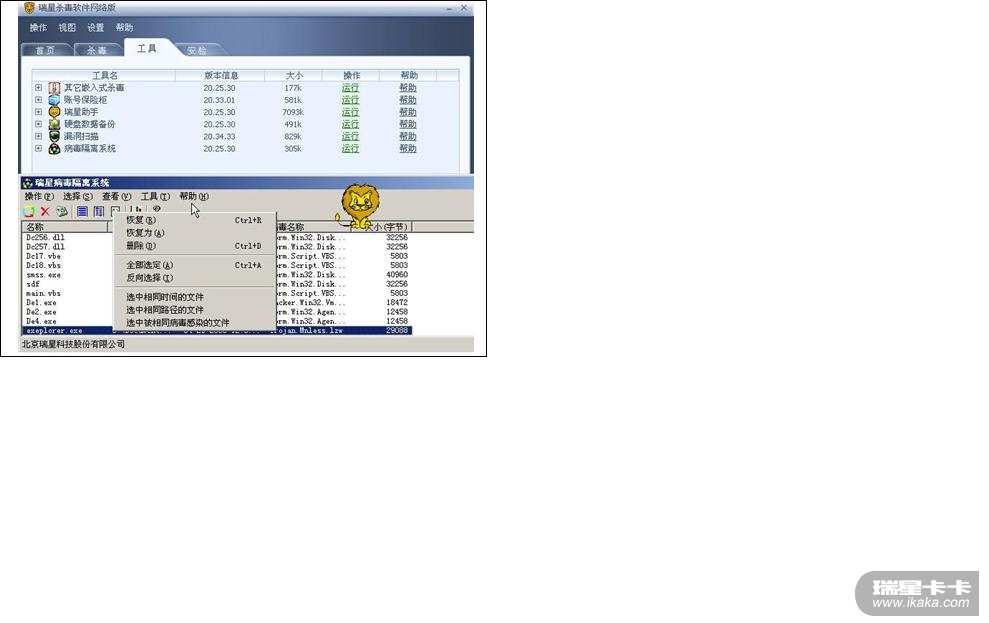Click 帮助 link for 硬盘数据备份
The height and width of the screenshot is (623, 989).
tap(407, 124)
